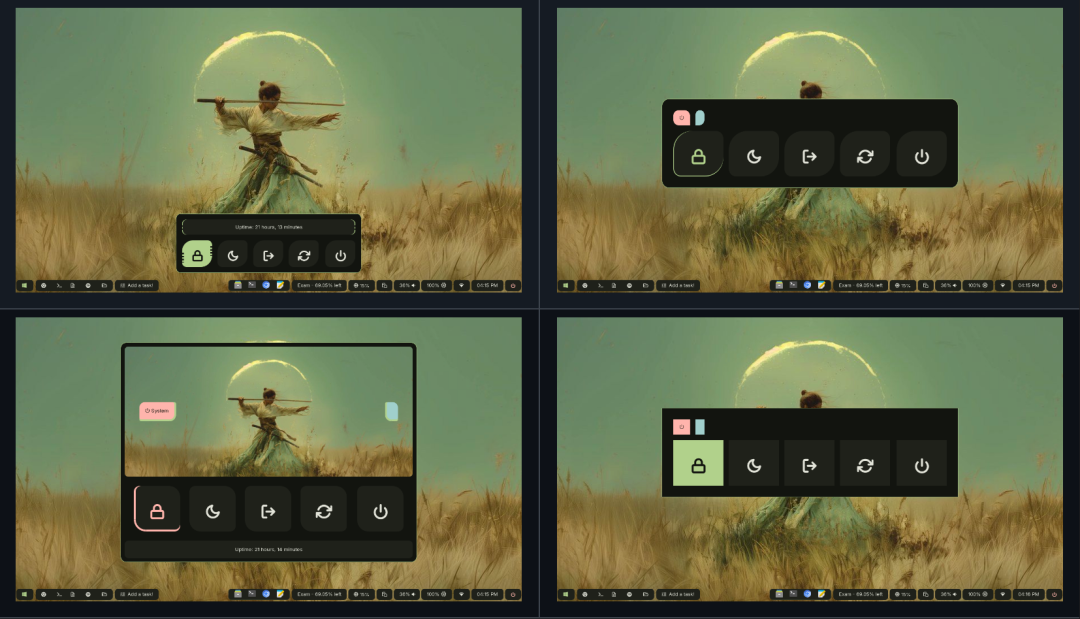1080x619 pixels.
Task: Select the moon sleep icon in the compact power menu with uptime bar
Action: 233,255
